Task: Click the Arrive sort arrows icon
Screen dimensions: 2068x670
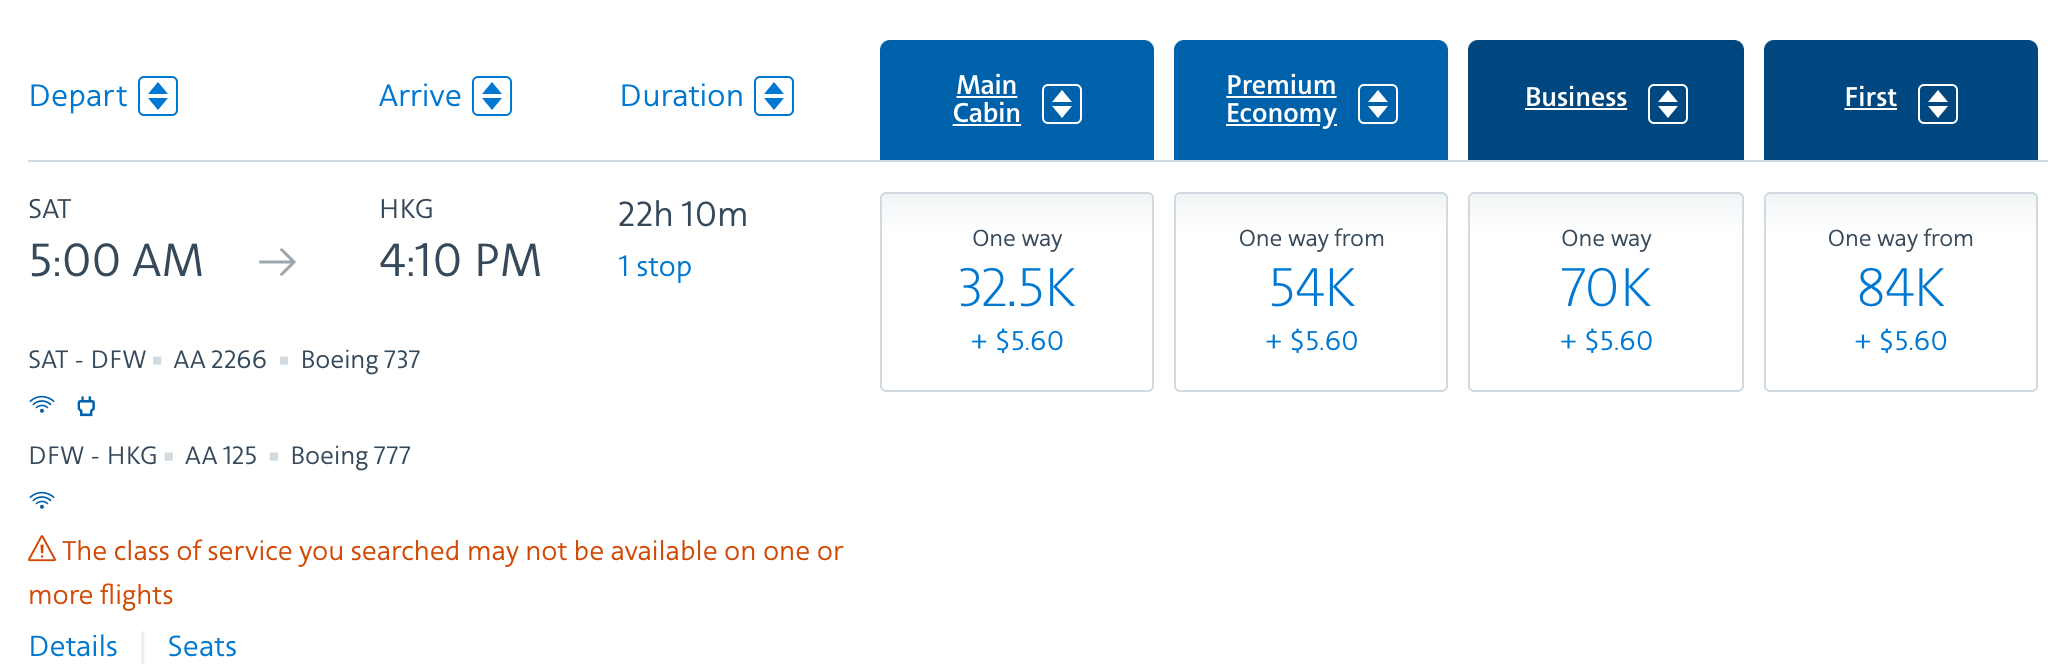Action: [x=492, y=96]
